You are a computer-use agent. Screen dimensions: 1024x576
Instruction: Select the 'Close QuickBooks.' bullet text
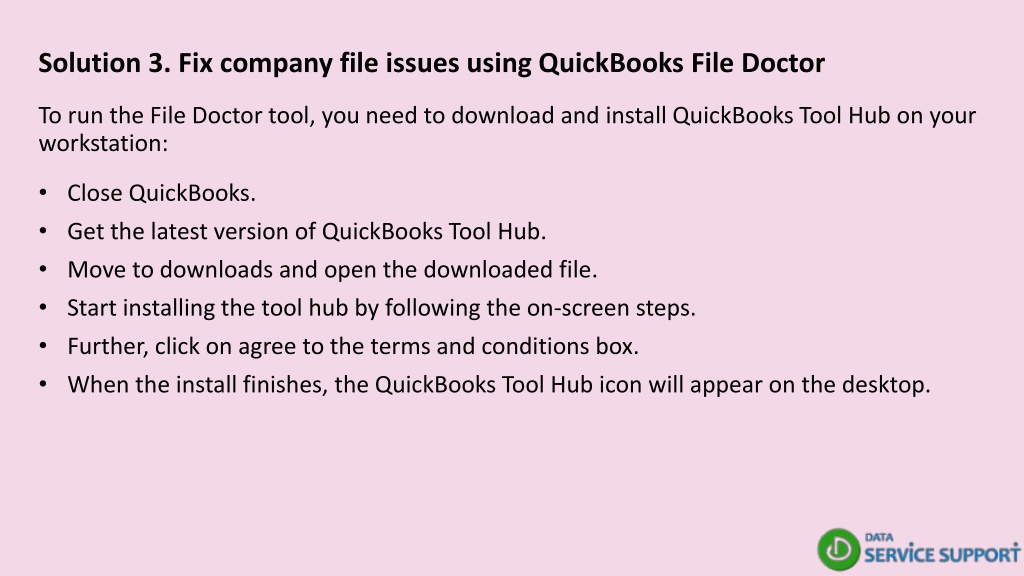point(161,193)
